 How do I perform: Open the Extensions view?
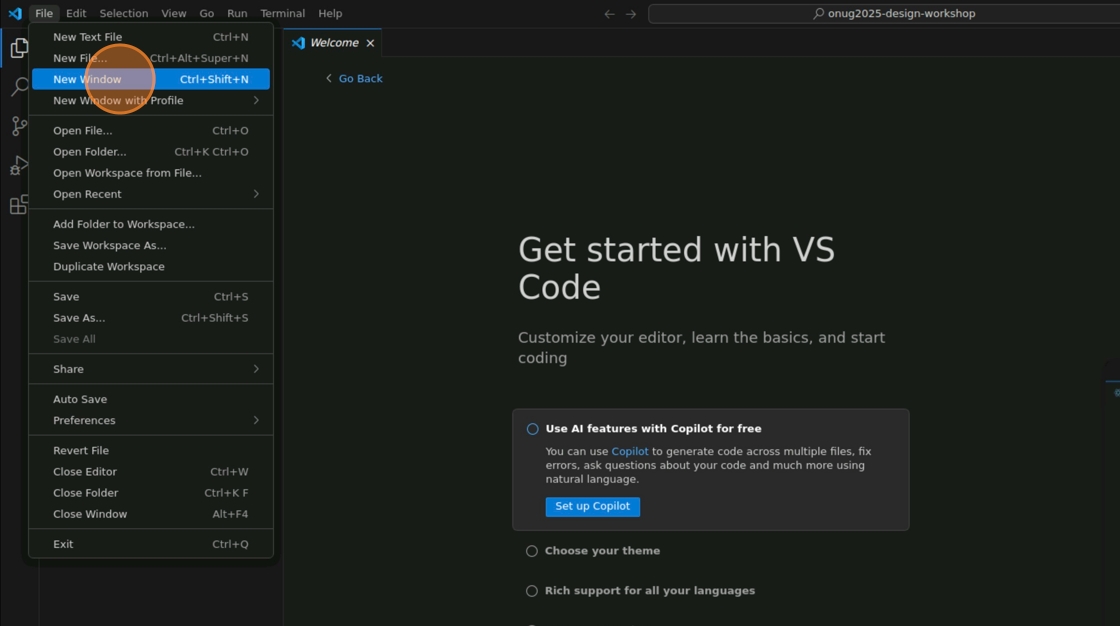19,205
